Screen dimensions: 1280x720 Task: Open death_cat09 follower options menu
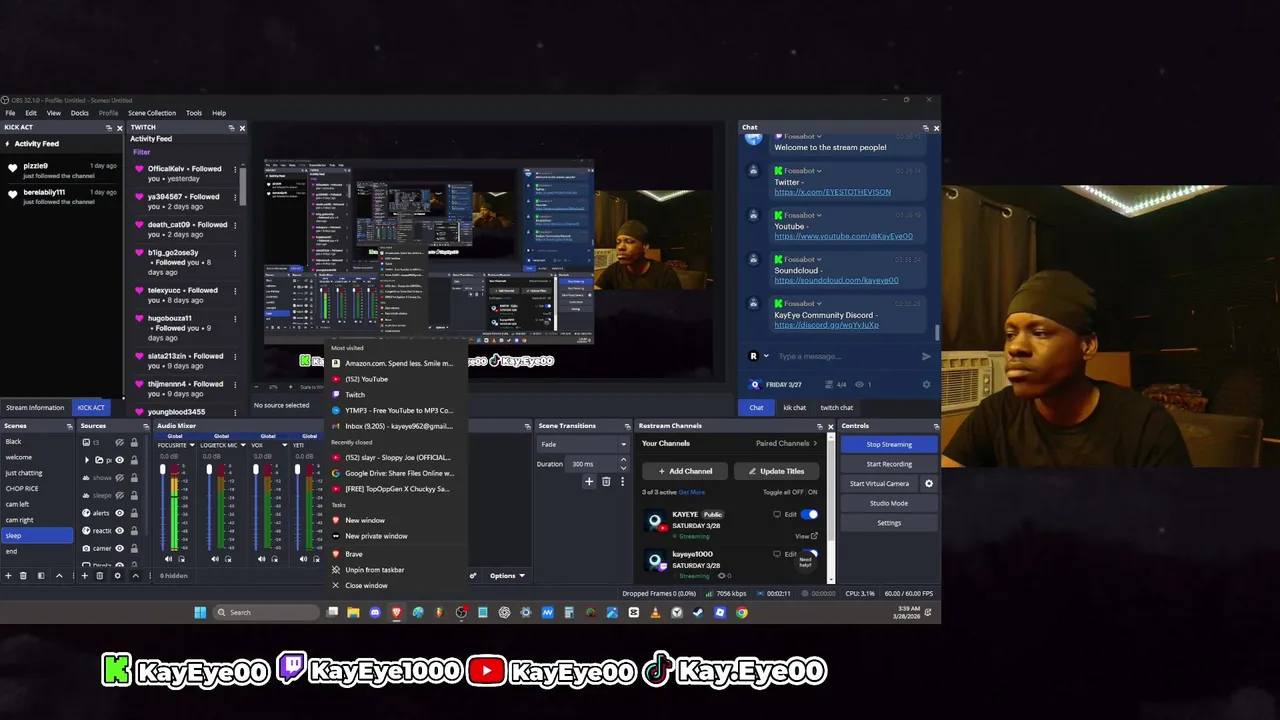click(235, 225)
